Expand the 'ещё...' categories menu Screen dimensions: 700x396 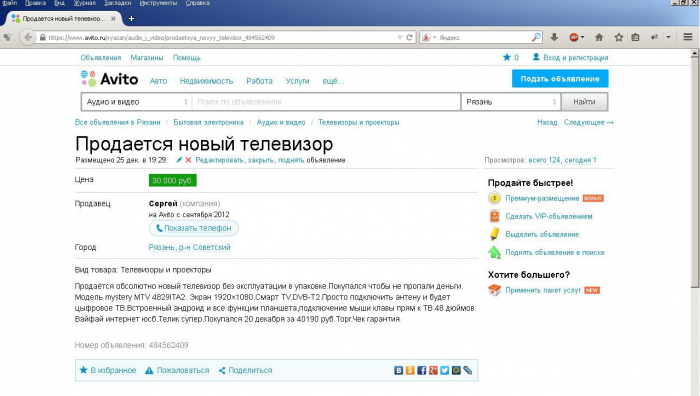tap(333, 81)
